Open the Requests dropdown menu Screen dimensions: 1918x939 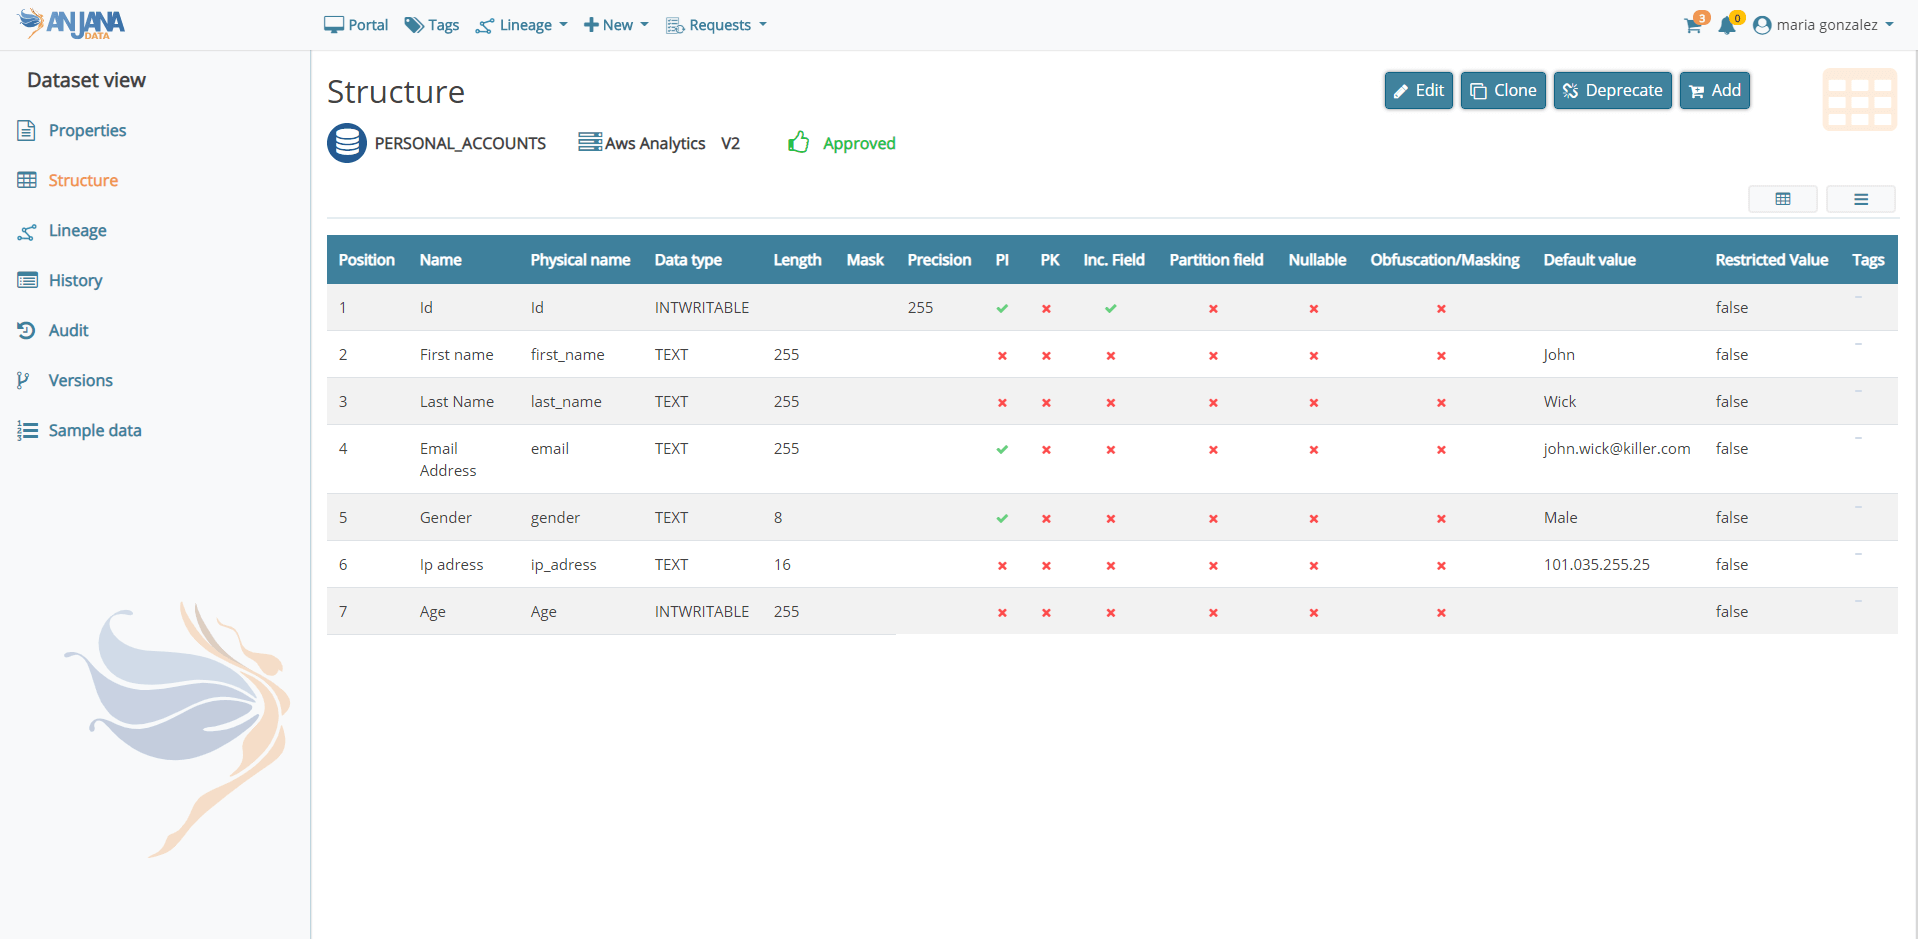(717, 25)
